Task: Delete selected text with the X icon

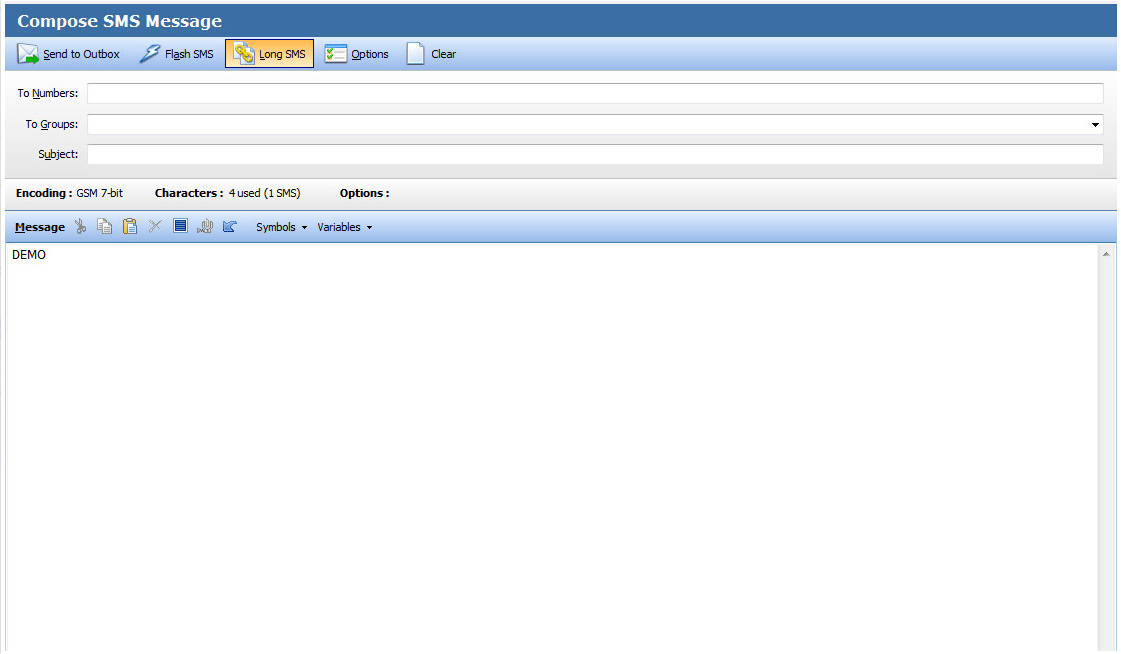Action: tap(155, 226)
